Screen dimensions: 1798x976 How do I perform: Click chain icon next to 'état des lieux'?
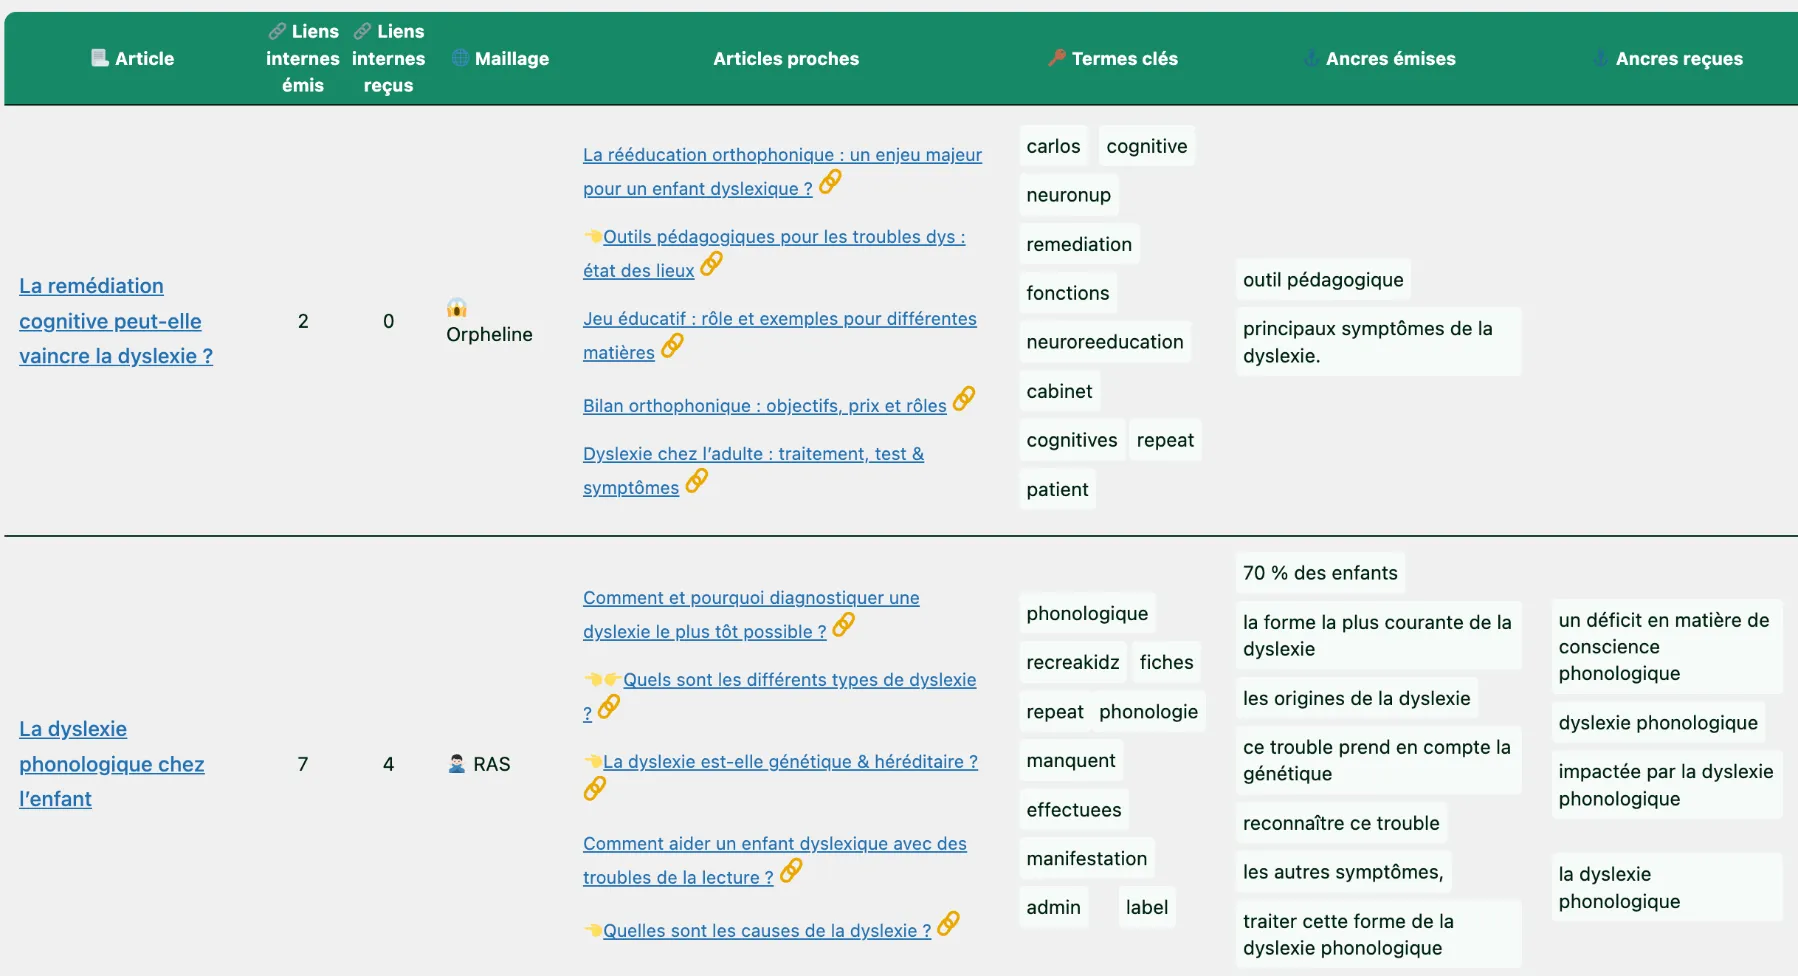coord(711,264)
